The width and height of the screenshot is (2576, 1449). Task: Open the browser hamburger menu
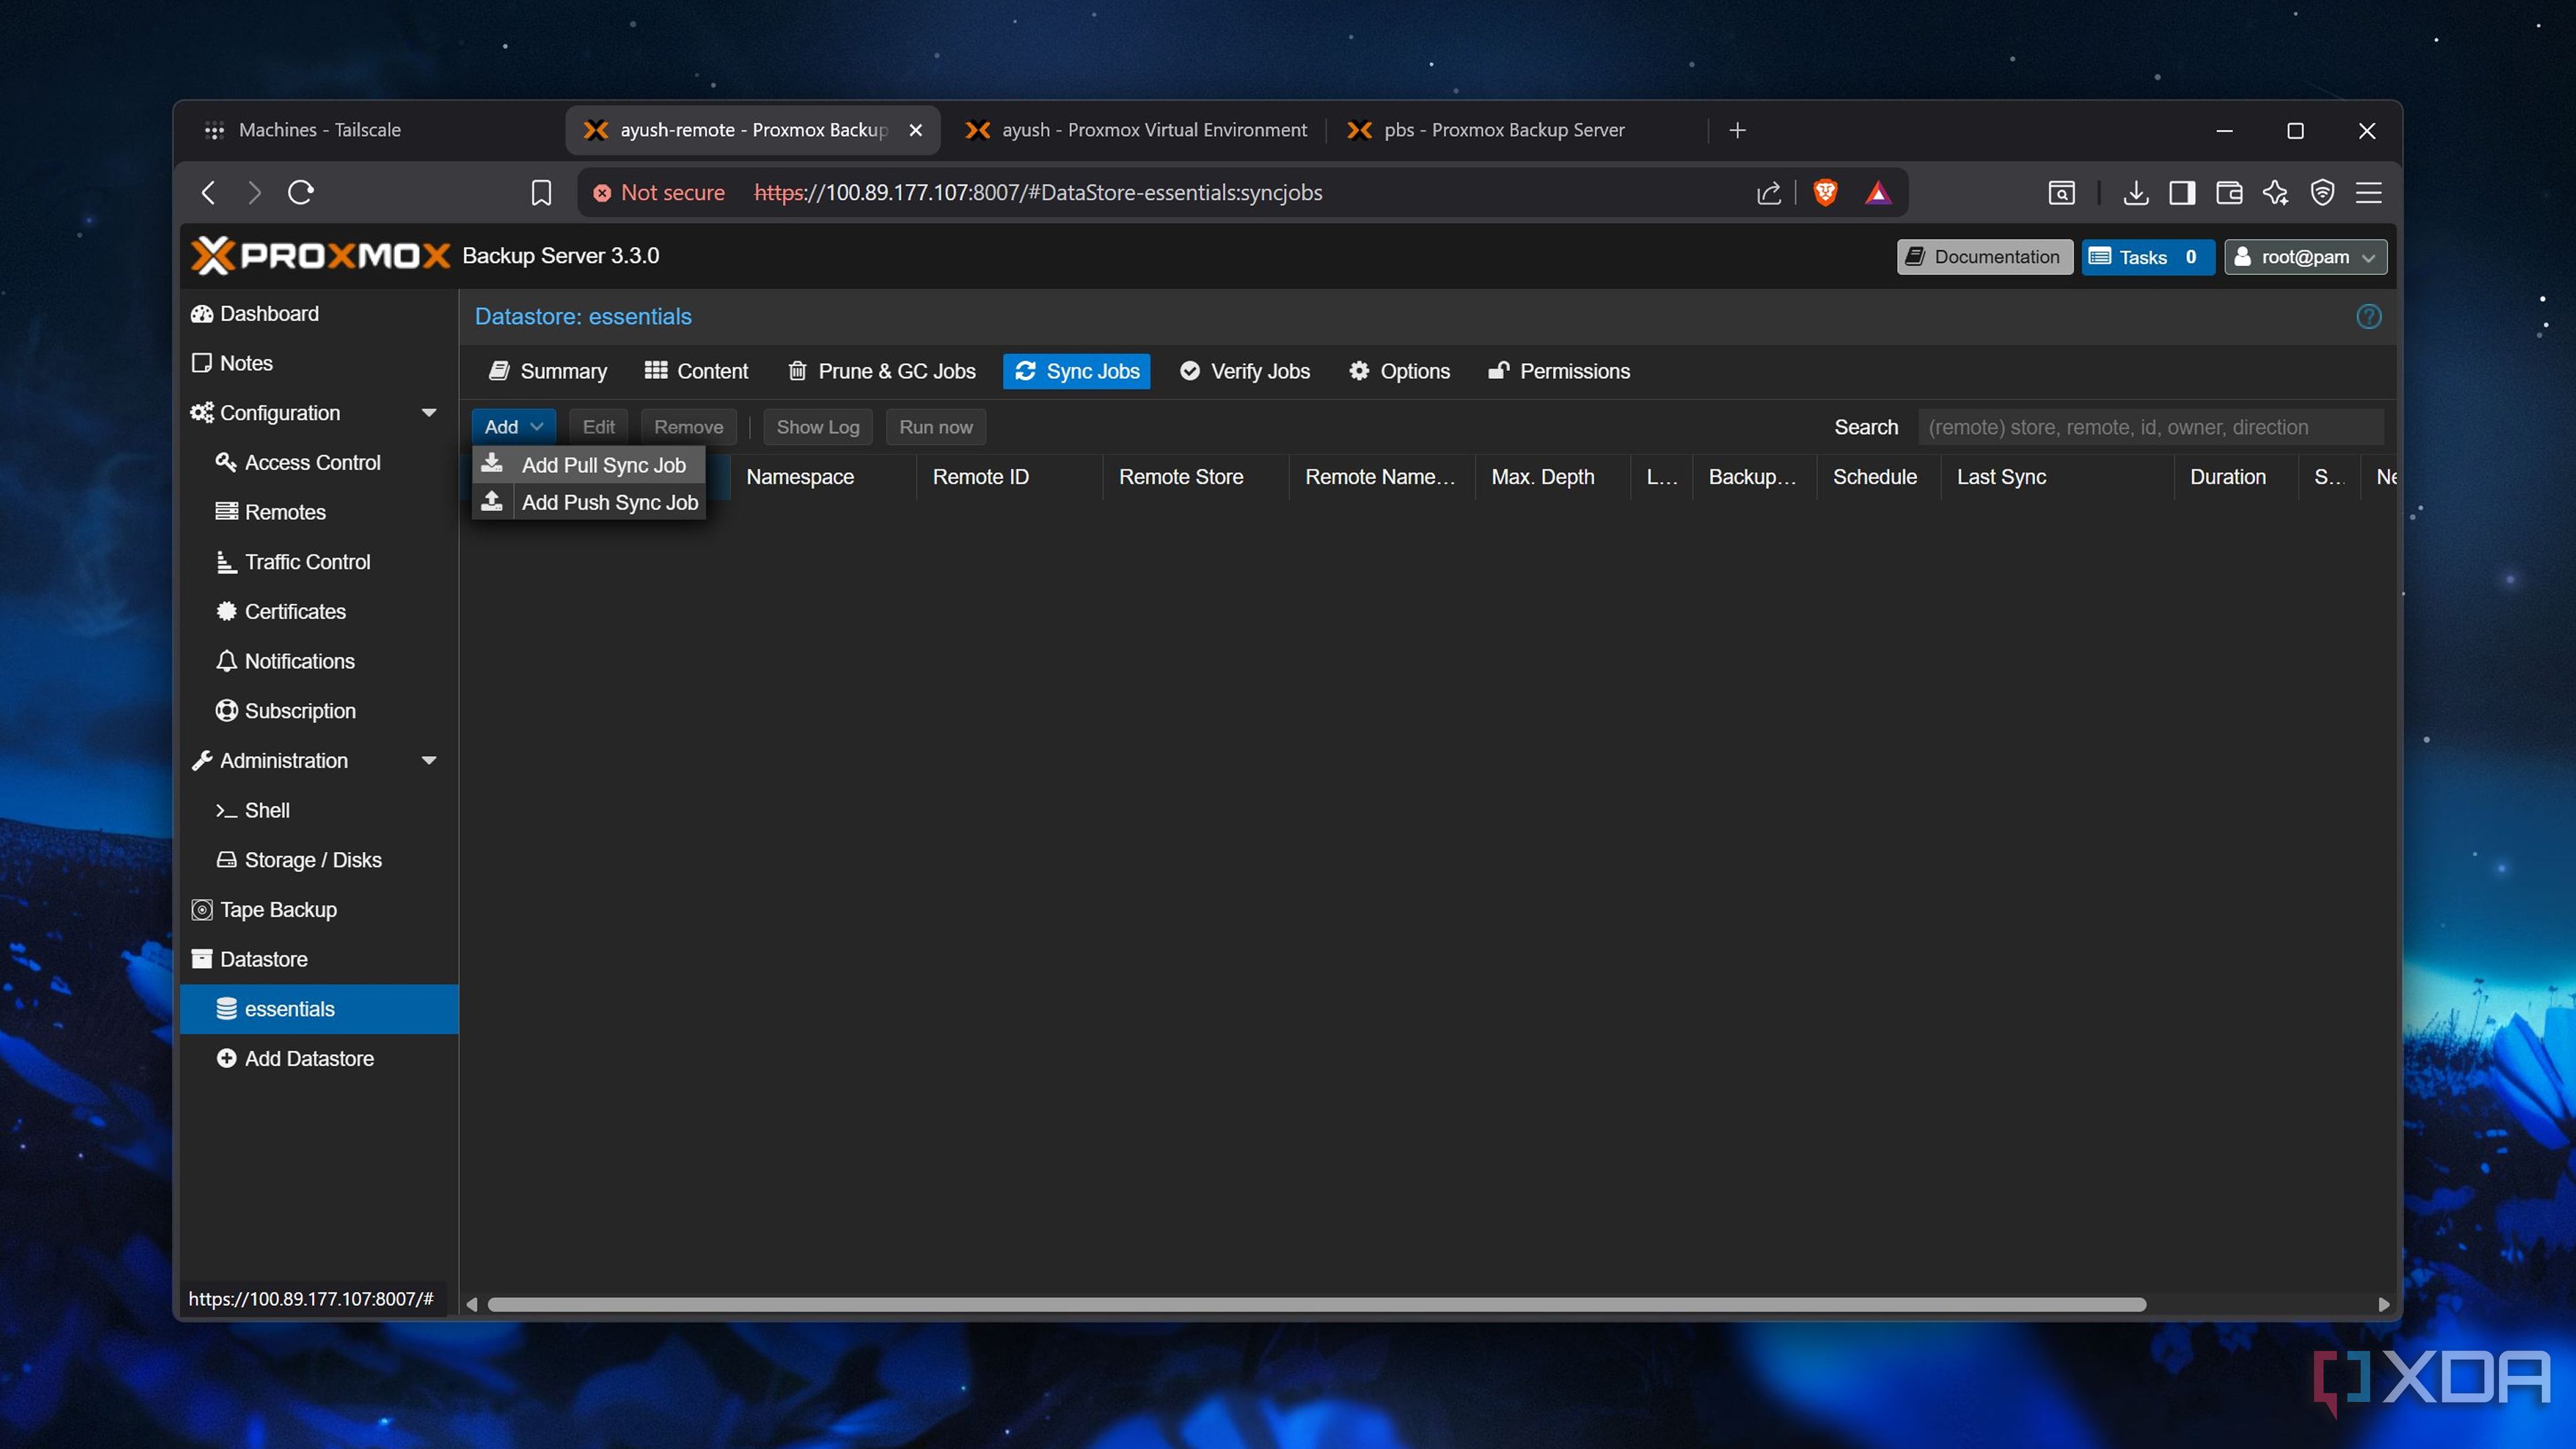pyautogui.click(x=2369, y=193)
